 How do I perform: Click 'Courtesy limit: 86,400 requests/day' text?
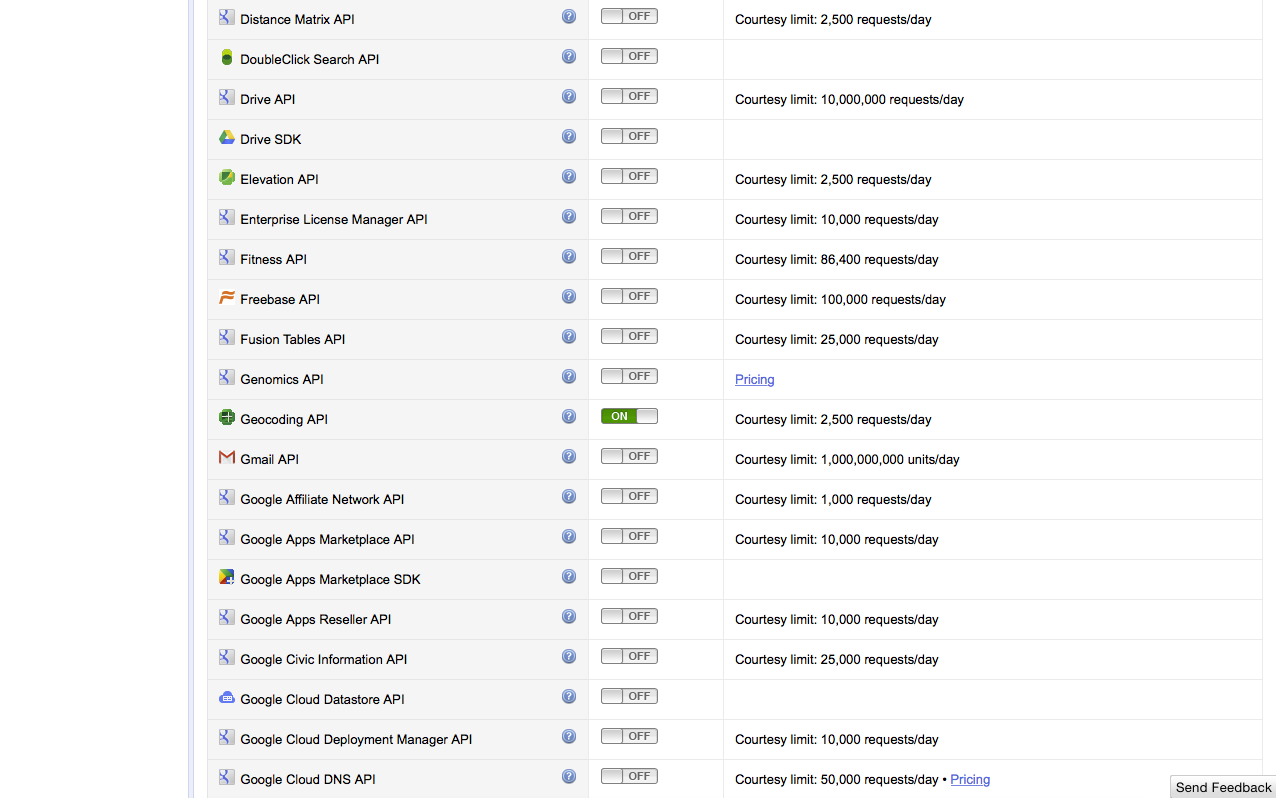837,259
